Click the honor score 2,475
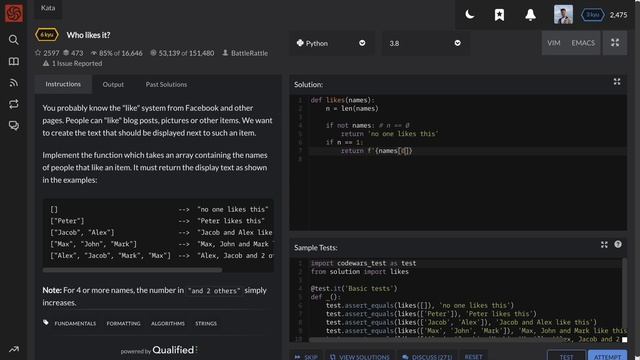 click(618, 15)
